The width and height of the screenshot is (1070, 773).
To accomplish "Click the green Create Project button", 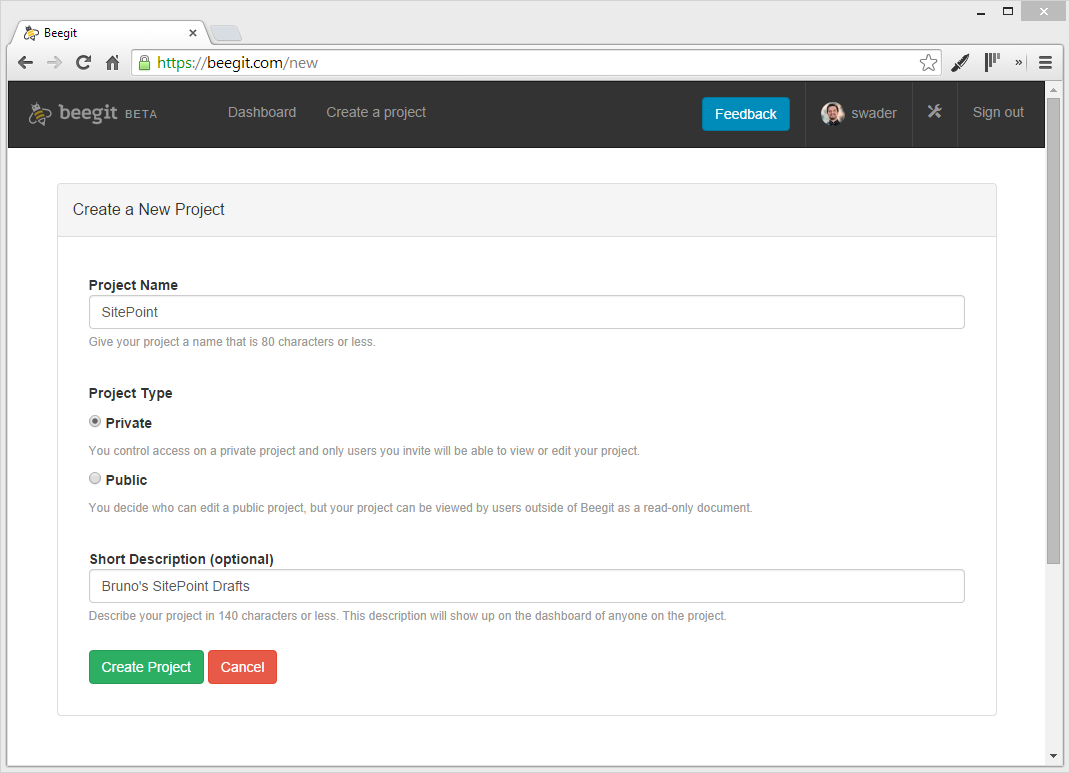I will [146, 667].
